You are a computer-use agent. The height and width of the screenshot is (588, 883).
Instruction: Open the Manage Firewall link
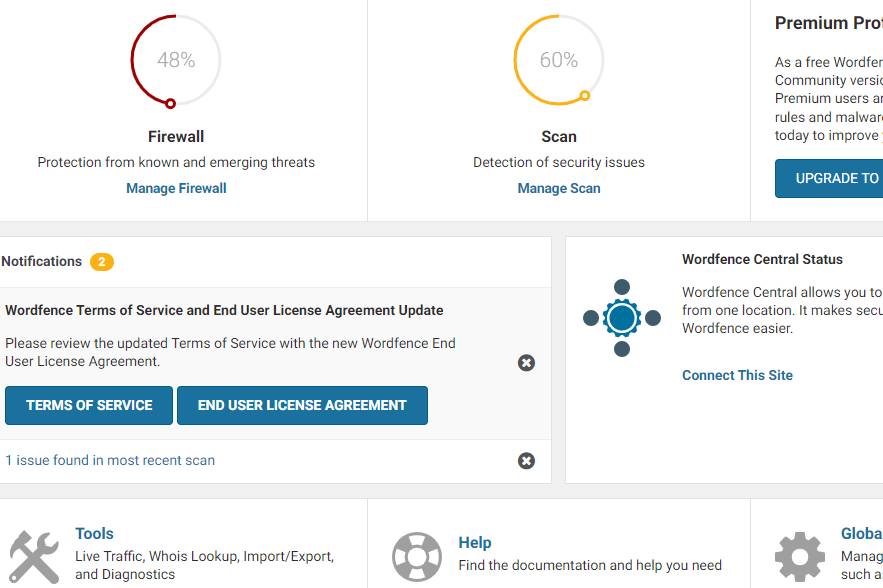click(176, 188)
